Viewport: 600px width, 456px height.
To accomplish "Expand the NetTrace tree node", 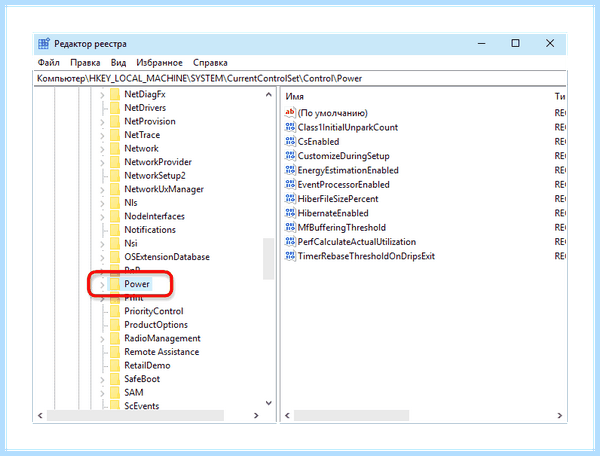I will (x=102, y=135).
